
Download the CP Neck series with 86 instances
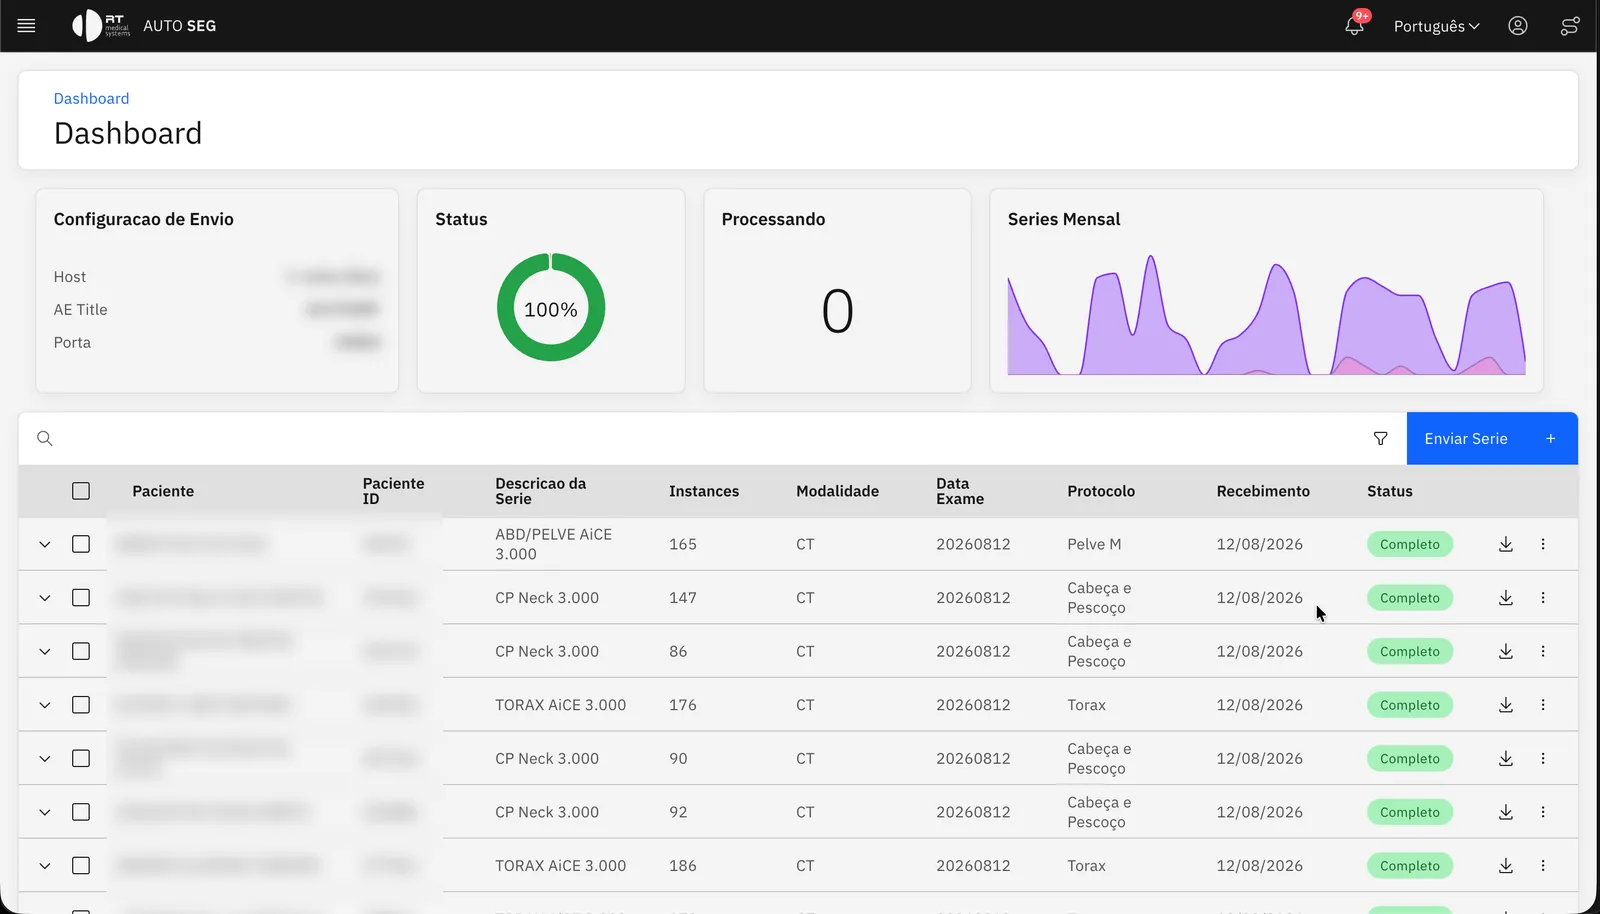coord(1506,651)
